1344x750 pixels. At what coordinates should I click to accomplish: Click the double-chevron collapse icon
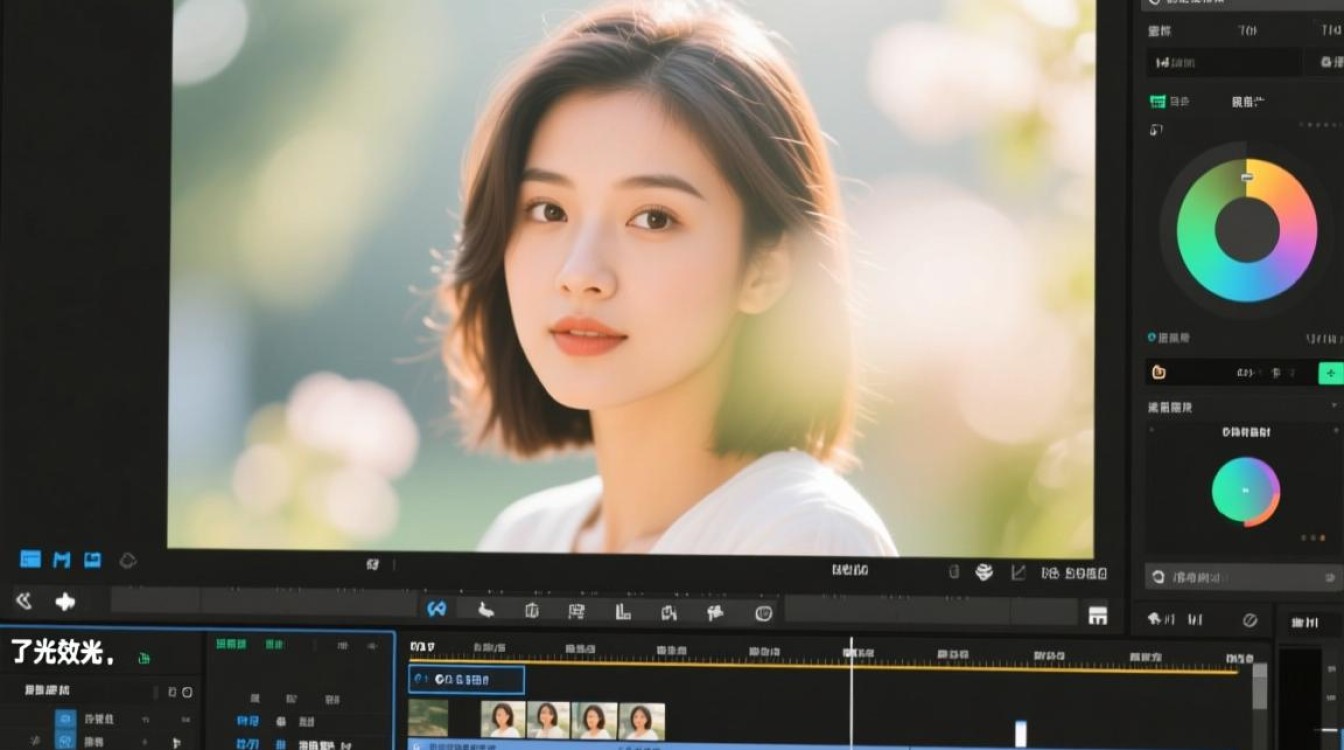click(x=24, y=601)
